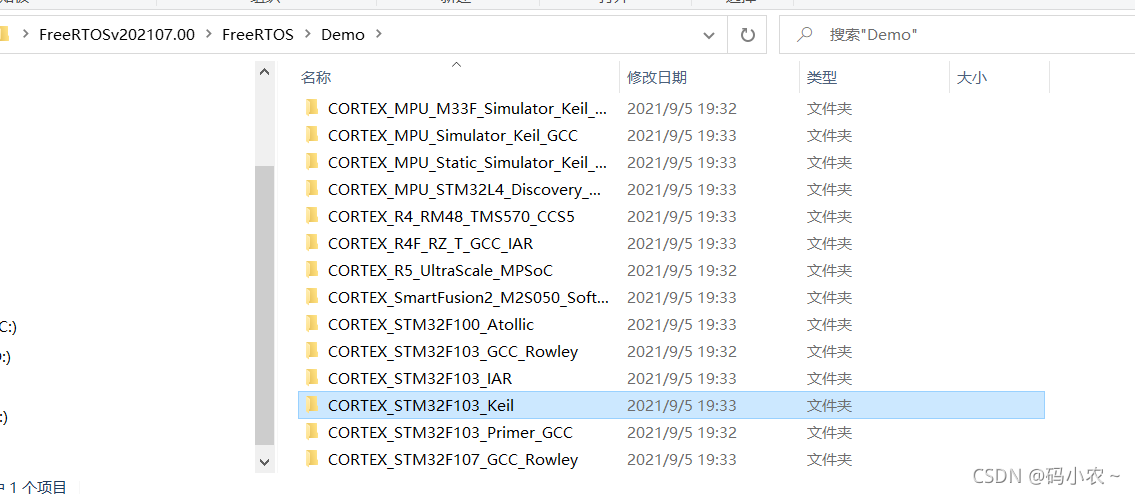Click modified date of CORTEX_STM32F103_Keil row

(681, 405)
